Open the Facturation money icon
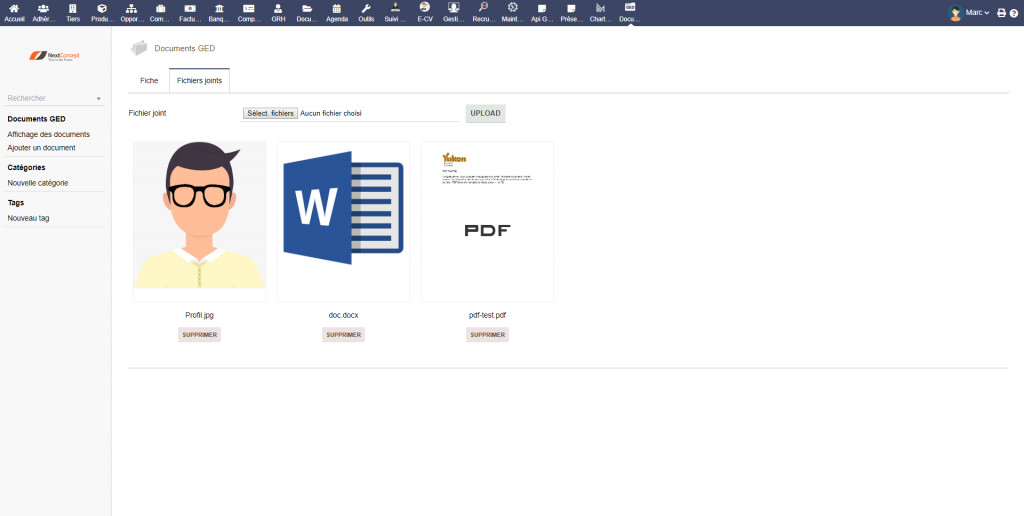Screen dimensions: 1024x516 pos(190,8)
